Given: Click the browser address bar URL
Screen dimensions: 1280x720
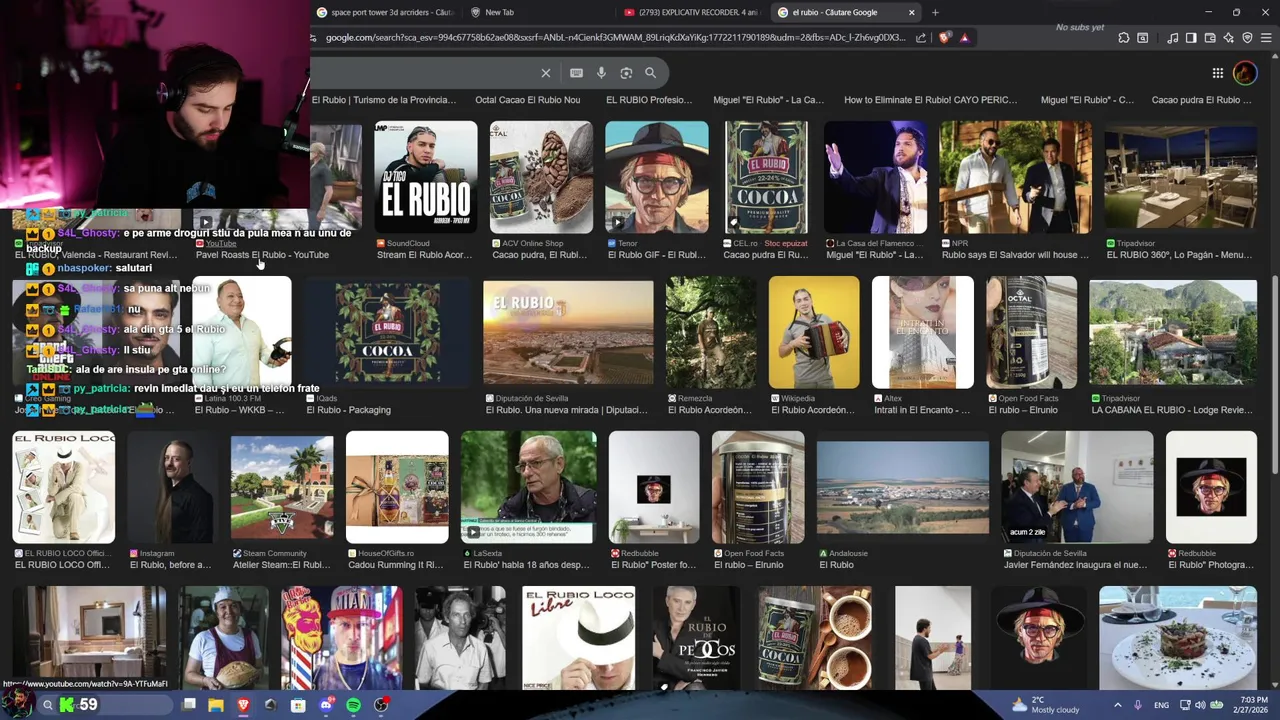Looking at the screenshot, I should click(x=615, y=38).
